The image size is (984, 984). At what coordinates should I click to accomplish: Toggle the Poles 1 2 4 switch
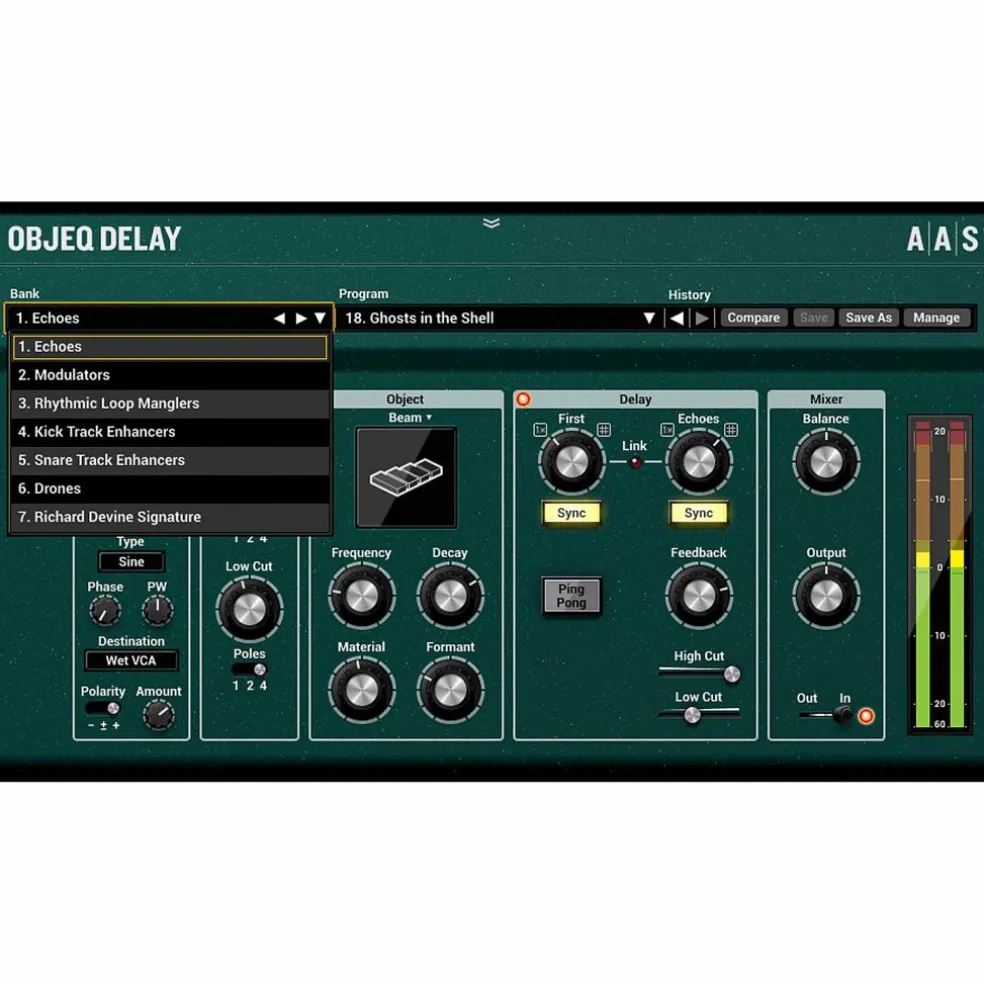pyautogui.click(x=249, y=670)
